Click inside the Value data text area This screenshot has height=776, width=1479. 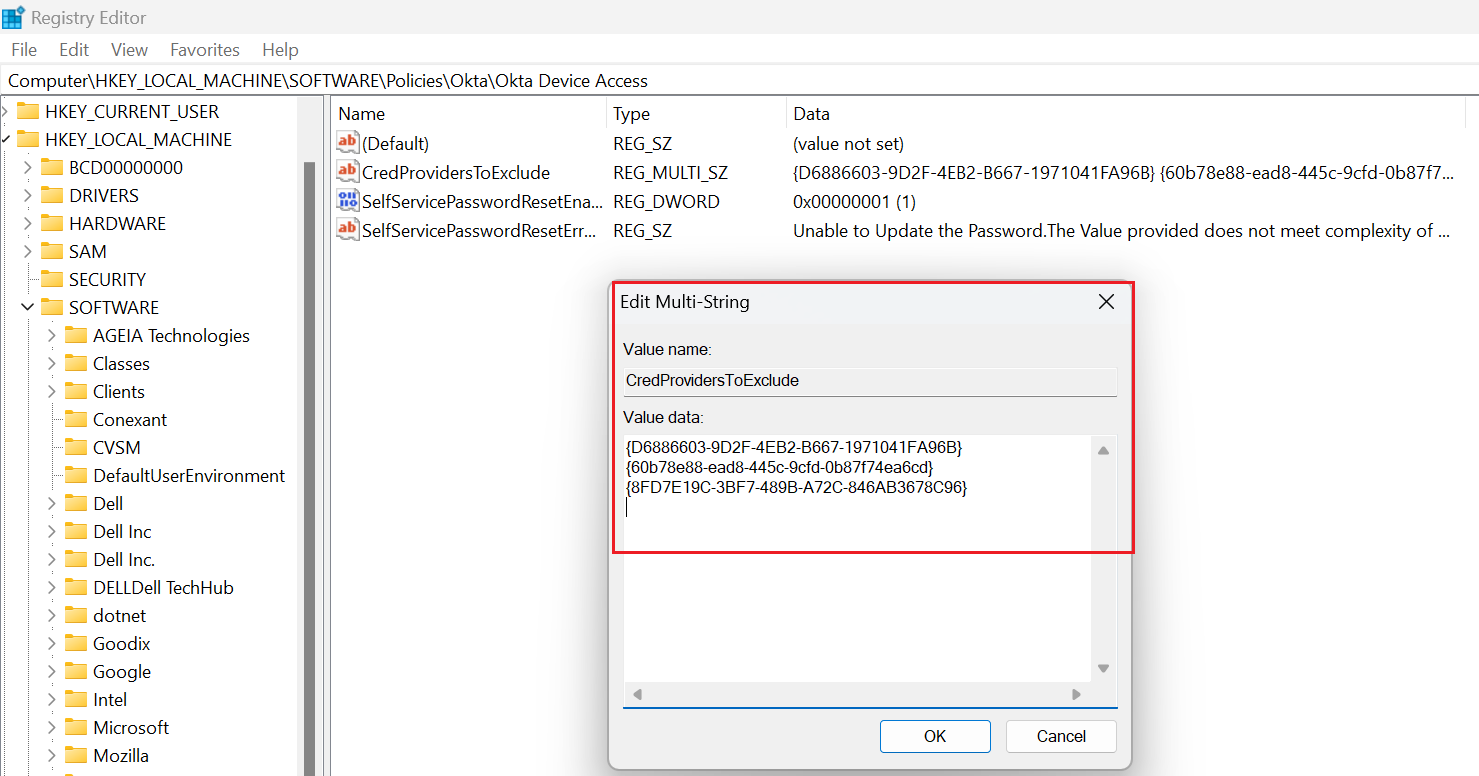point(857,558)
